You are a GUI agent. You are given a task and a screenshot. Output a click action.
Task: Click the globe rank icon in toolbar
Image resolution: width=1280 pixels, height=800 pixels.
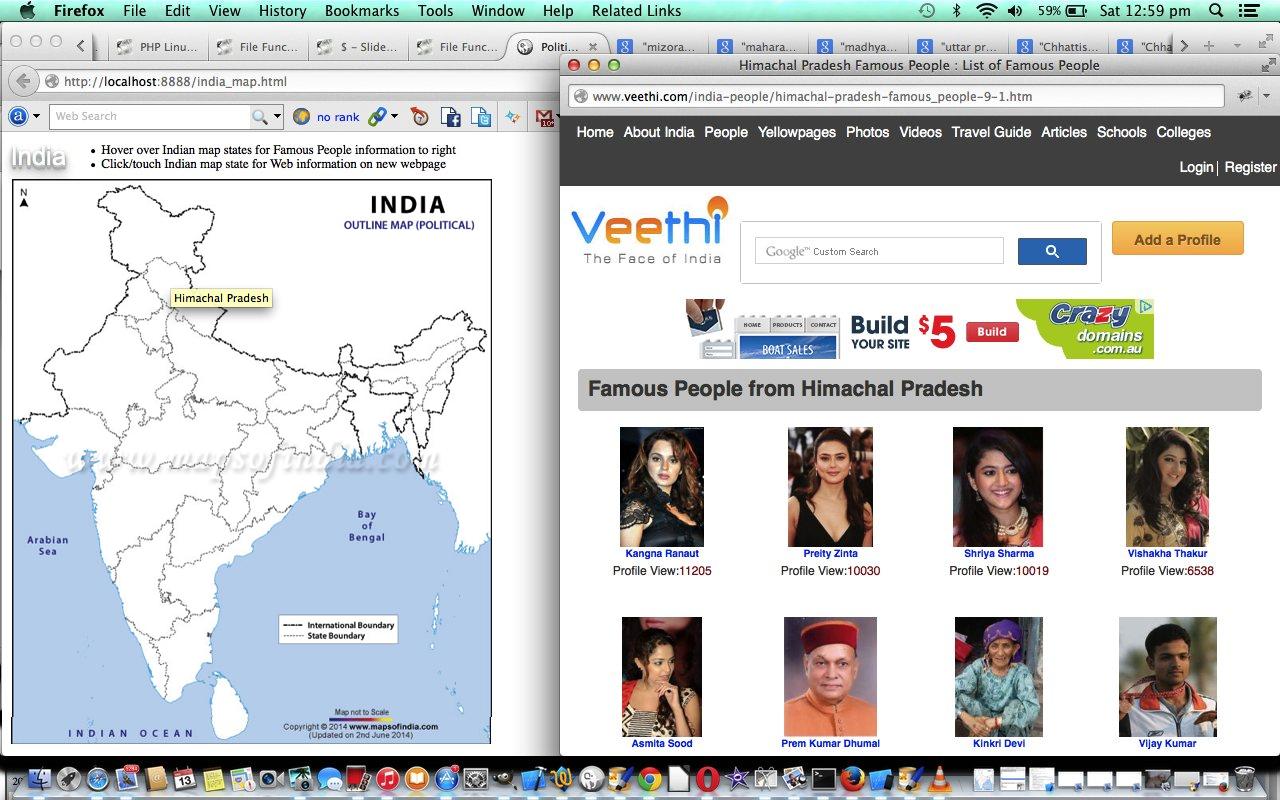[301, 117]
